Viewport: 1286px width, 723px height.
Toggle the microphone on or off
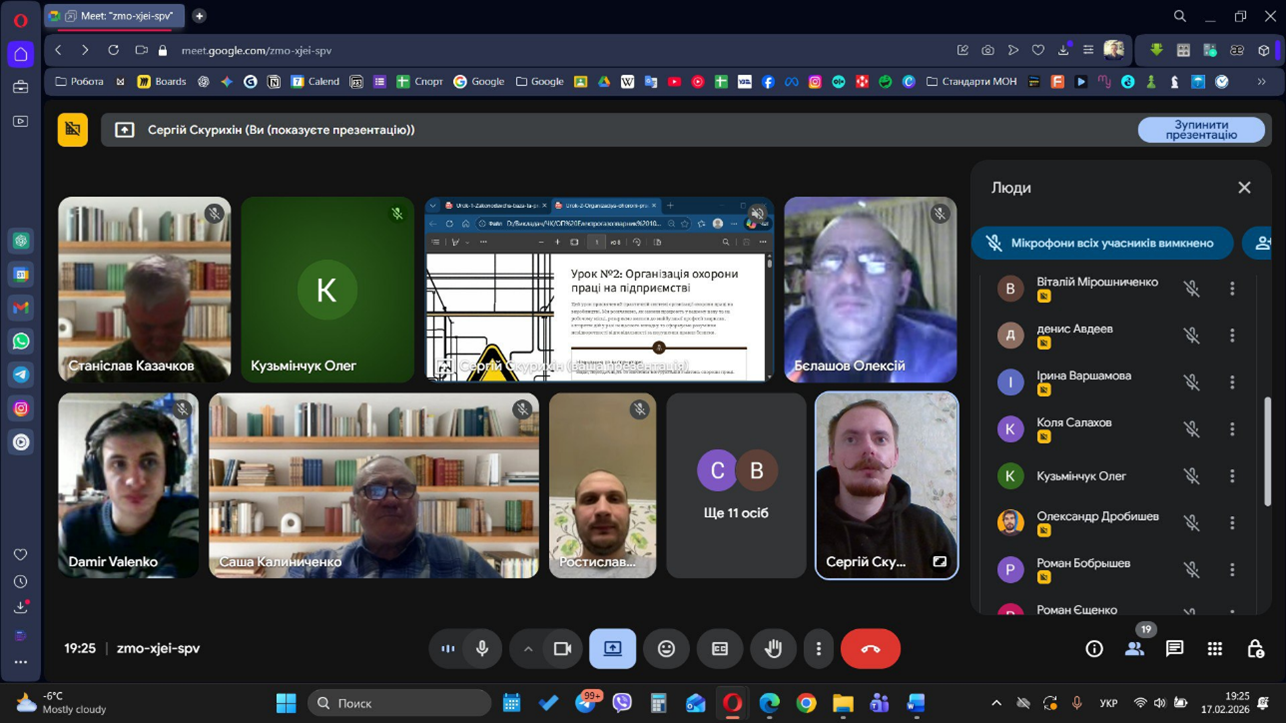point(482,649)
